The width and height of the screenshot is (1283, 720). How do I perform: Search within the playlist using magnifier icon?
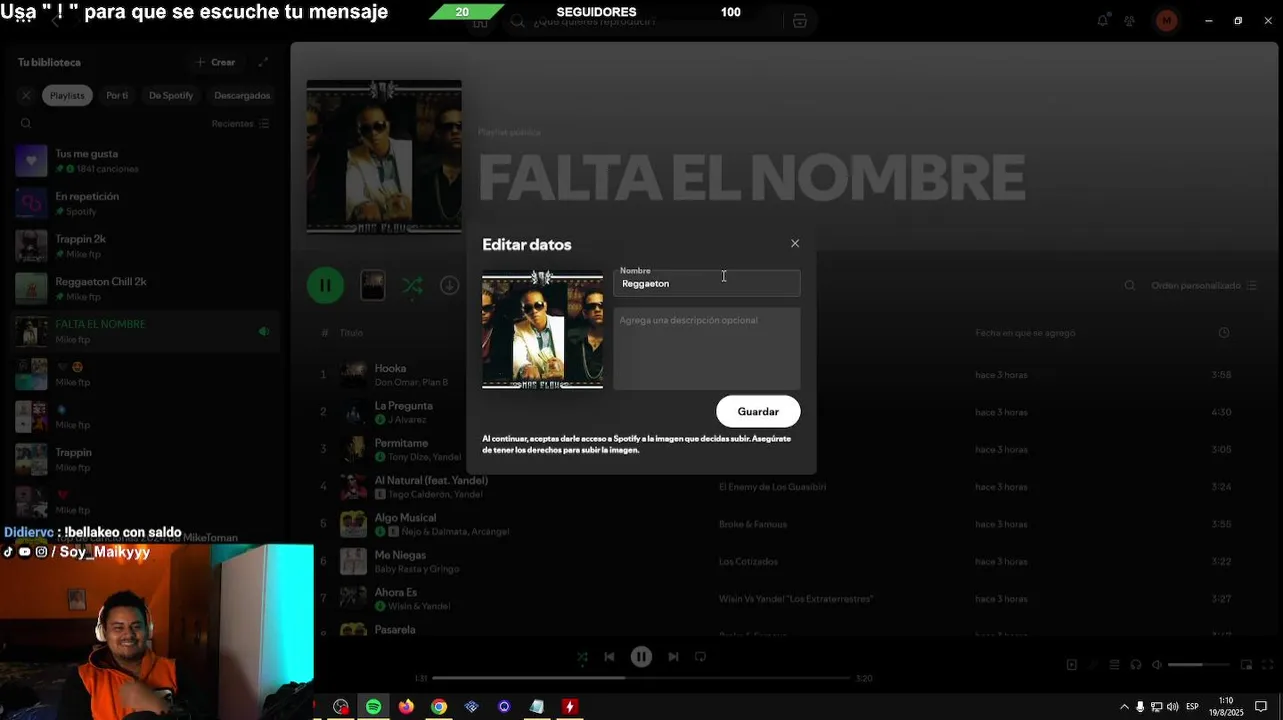tap(1130, 285)
